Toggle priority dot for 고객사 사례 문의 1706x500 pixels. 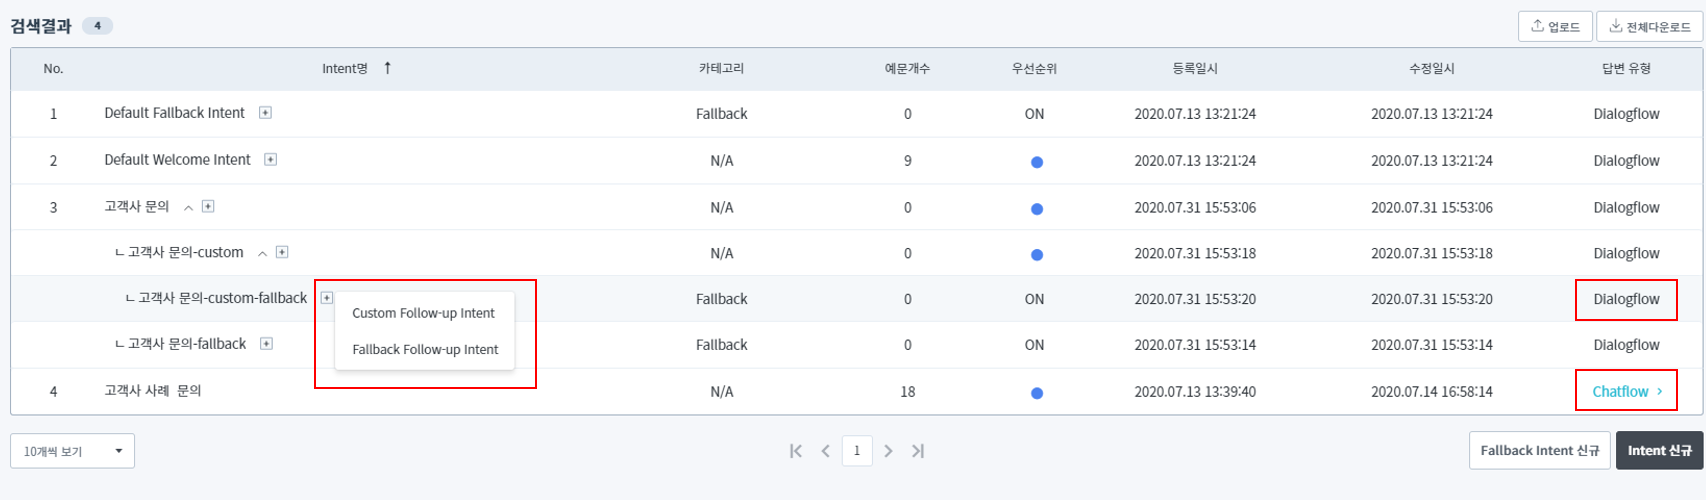(1036, 393)
